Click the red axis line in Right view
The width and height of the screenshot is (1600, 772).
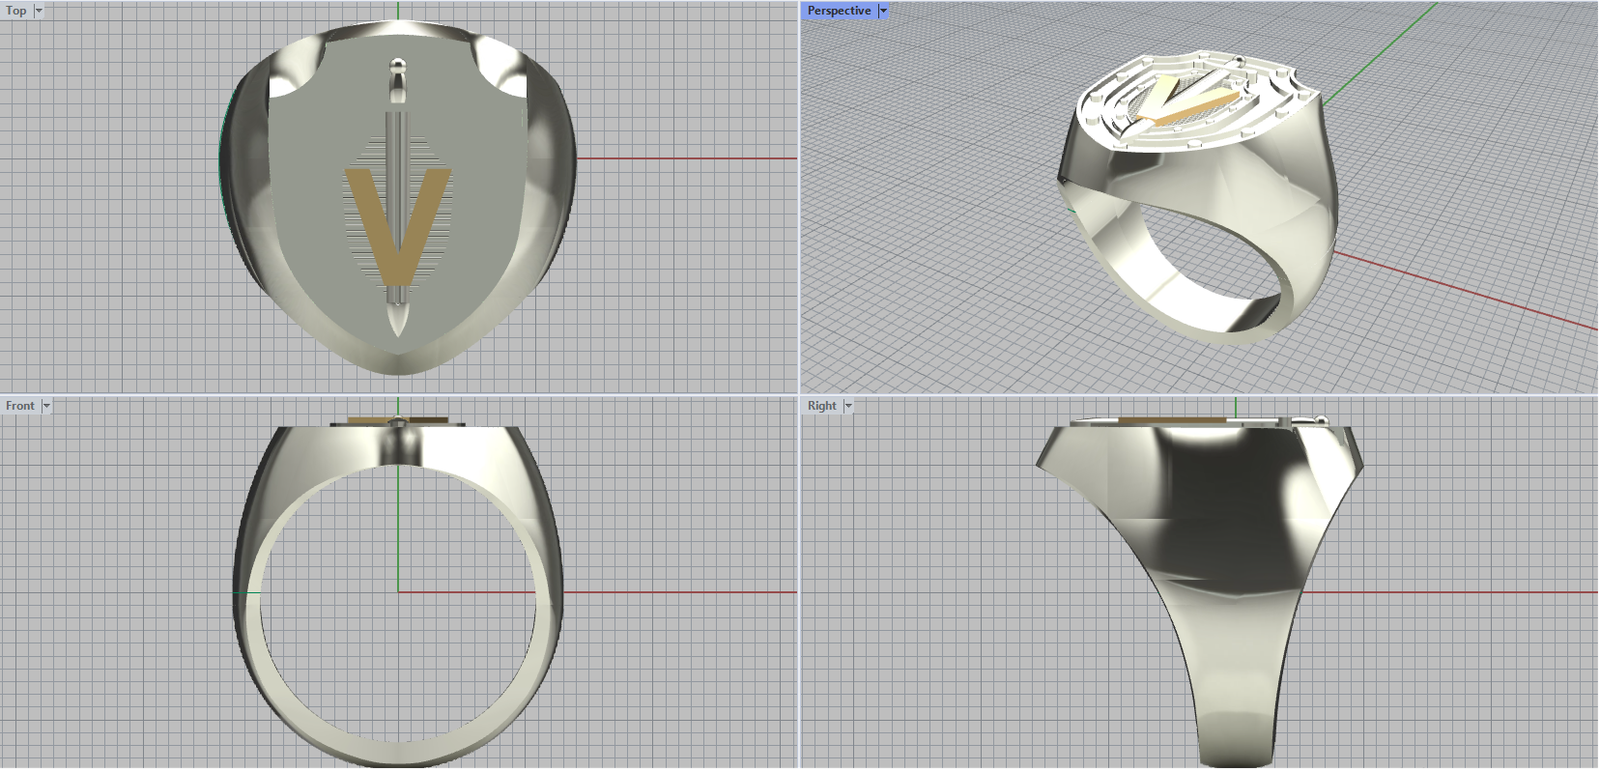(1450, 592)
